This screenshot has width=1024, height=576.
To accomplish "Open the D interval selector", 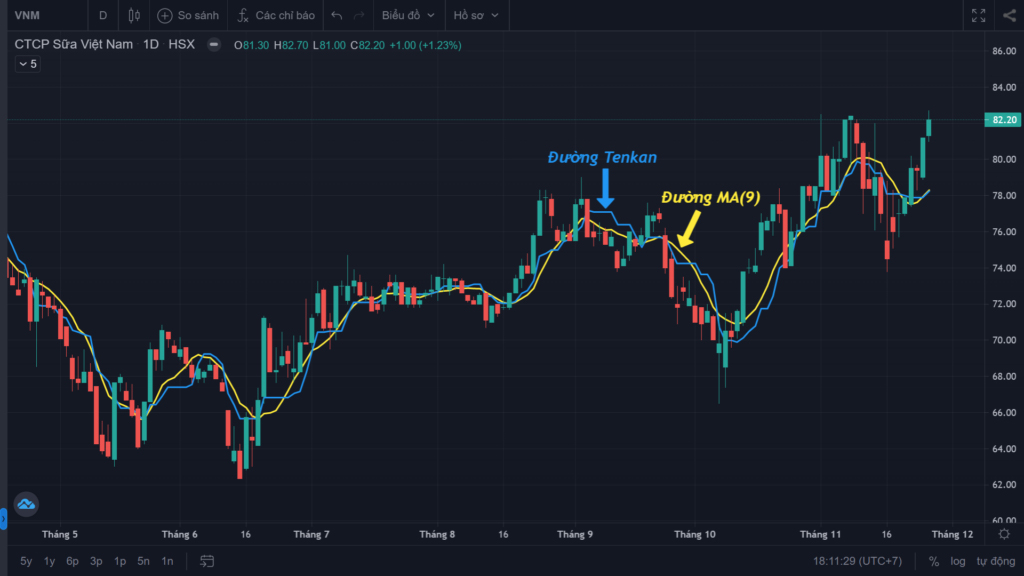I will tap(103, 15).
